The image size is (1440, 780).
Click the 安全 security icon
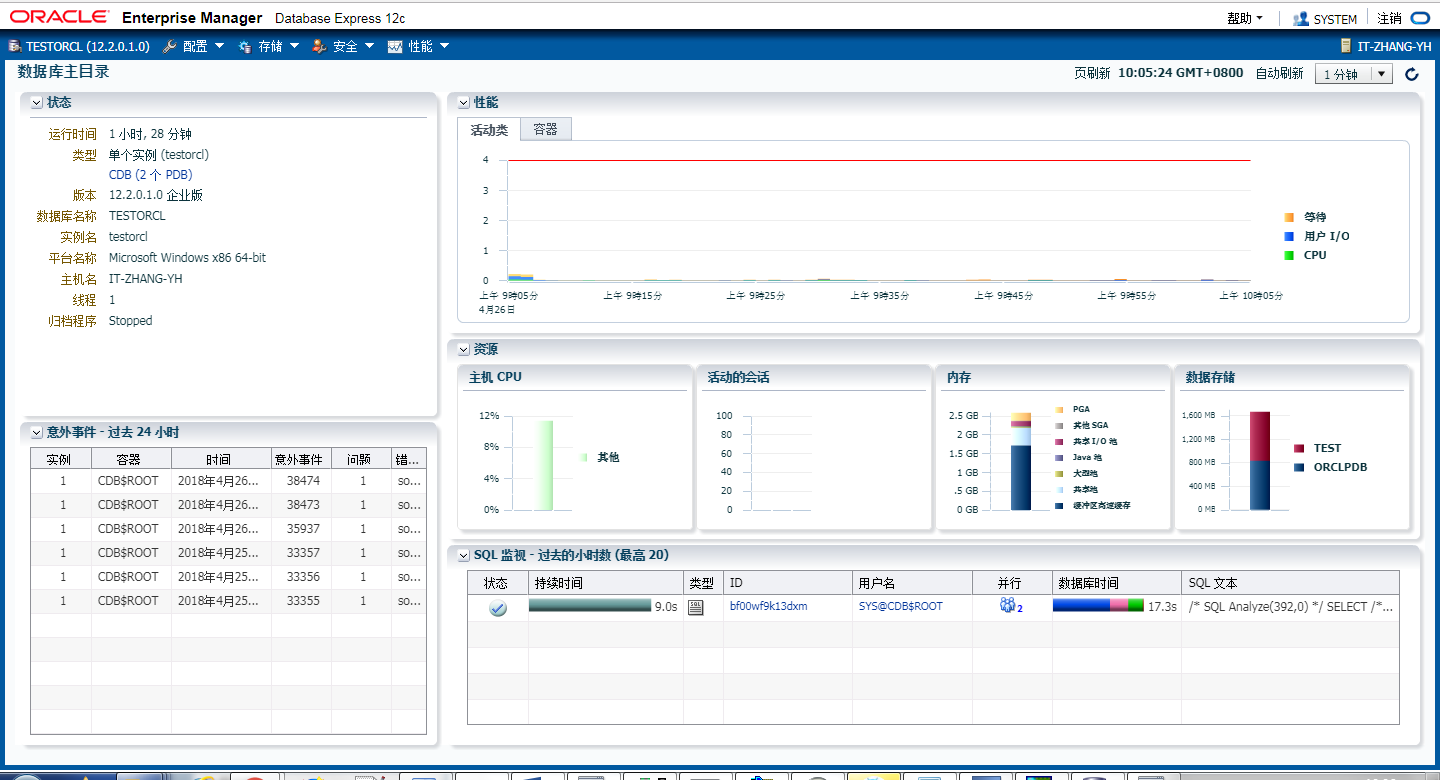[x=319, y=46]
